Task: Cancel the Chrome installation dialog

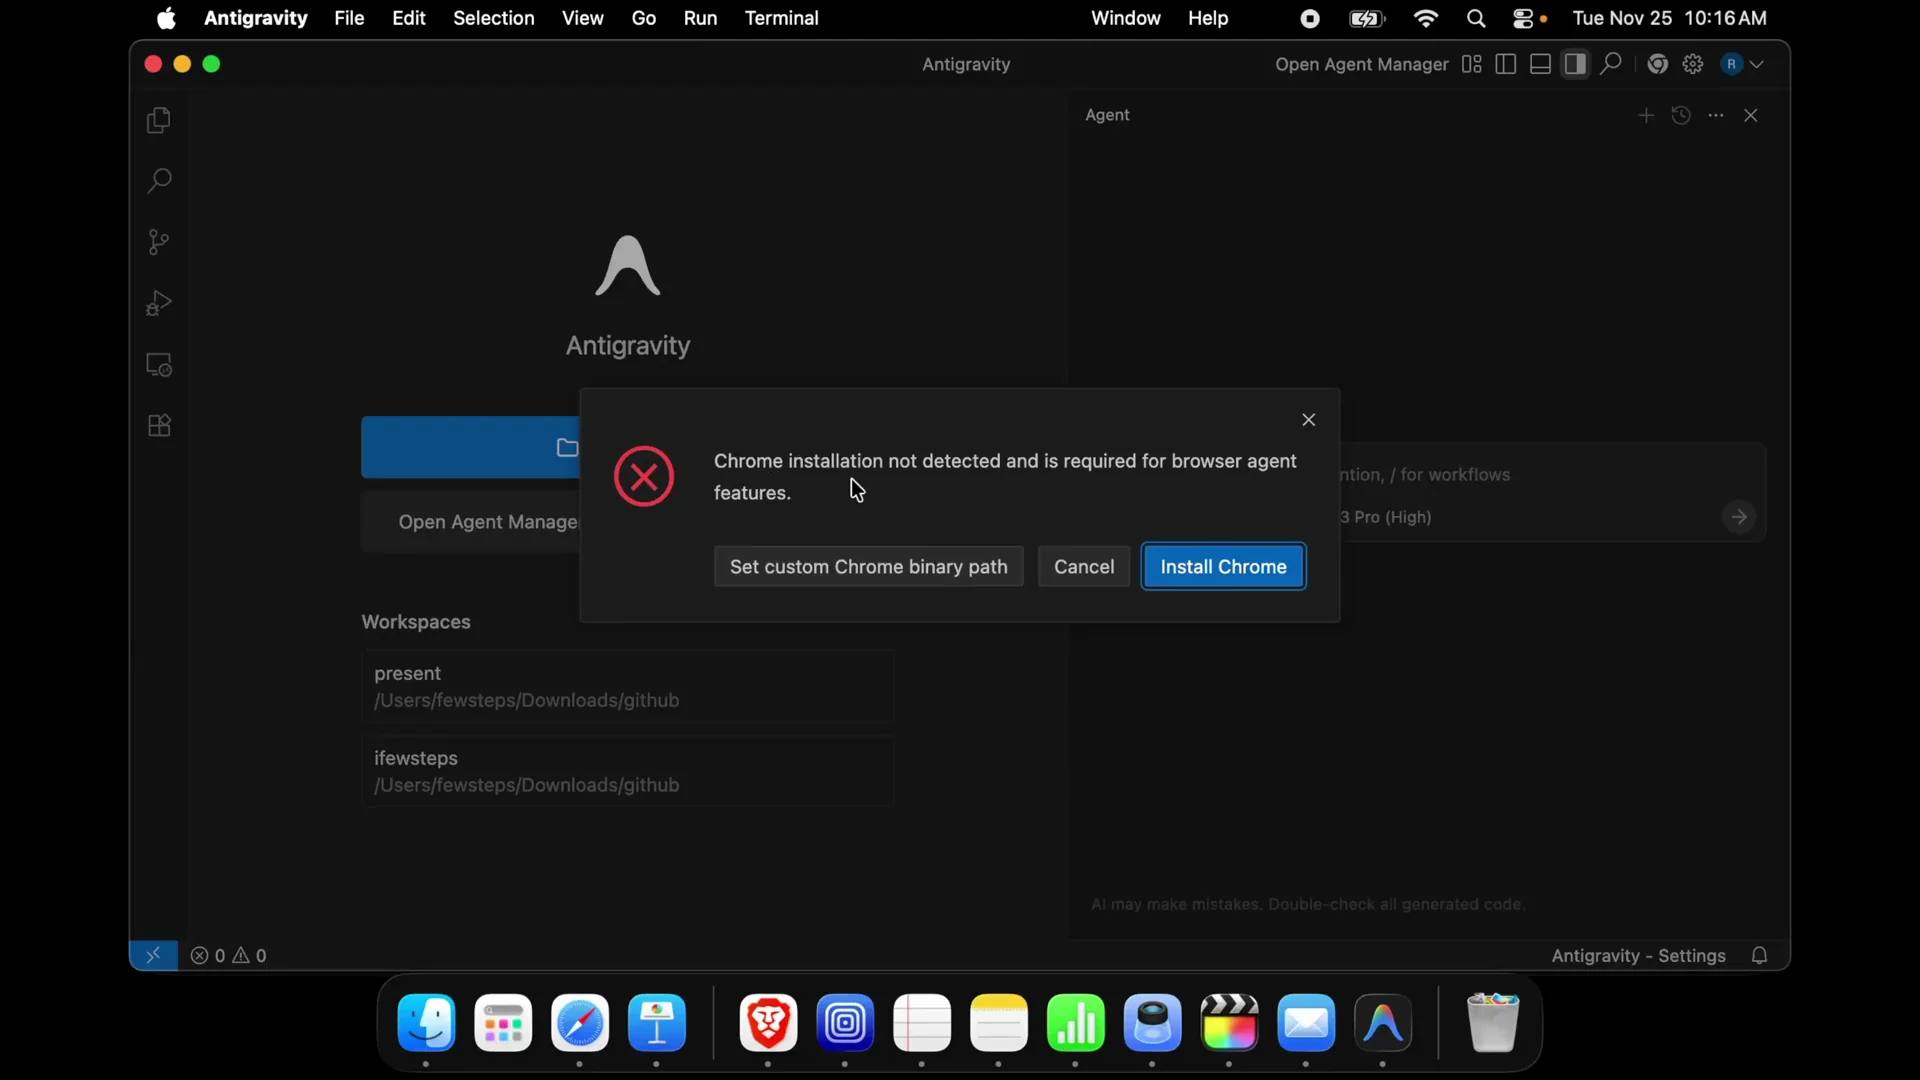Action: [1084, 566]
